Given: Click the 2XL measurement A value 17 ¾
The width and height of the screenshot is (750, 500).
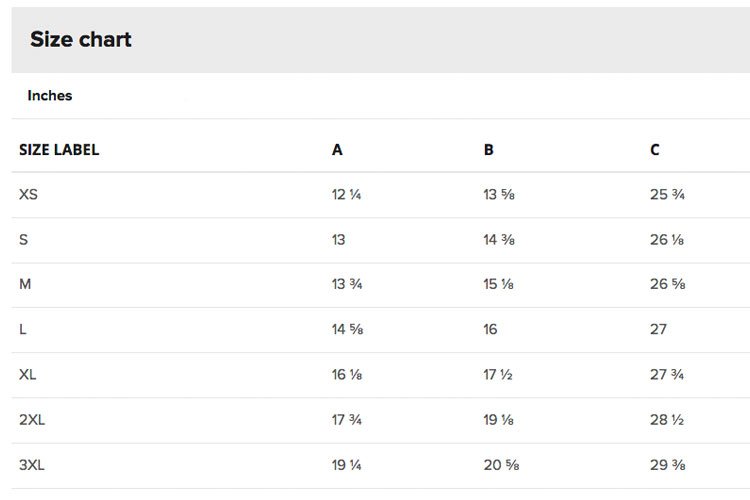Looking at the screenshot, I should coord(347,420).
